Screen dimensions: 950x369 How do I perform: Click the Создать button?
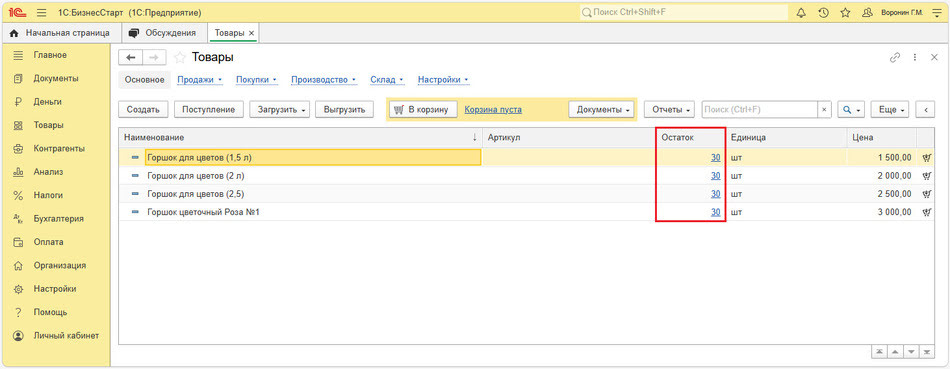tap(143, 110)
